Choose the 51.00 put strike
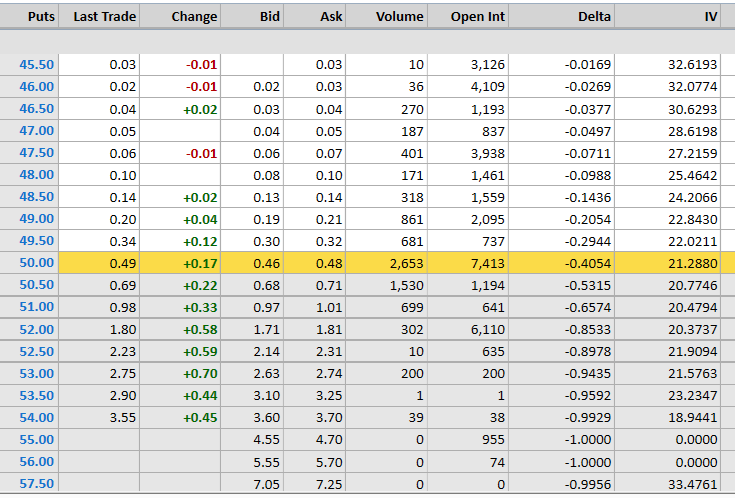The width and height of the screenshot is (735, 498). tap(37, 307)
